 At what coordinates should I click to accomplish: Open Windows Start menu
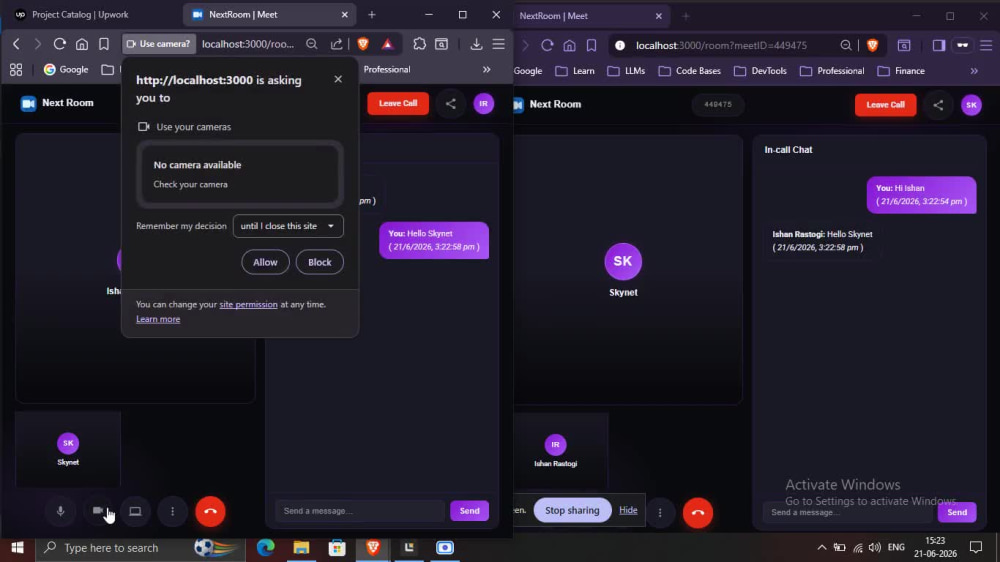coord(17,547)
